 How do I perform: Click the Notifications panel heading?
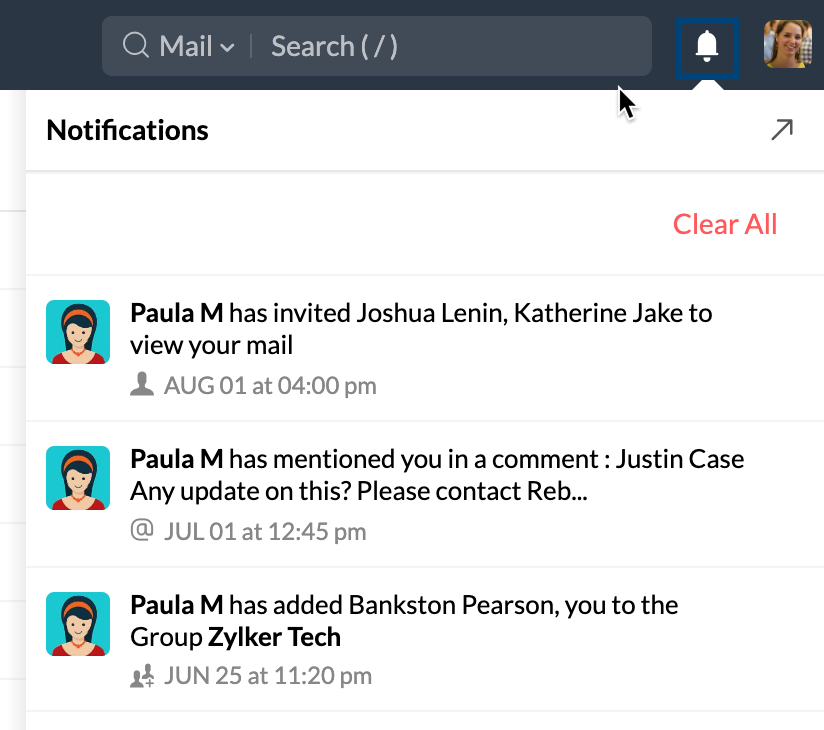tap(128, 130)
